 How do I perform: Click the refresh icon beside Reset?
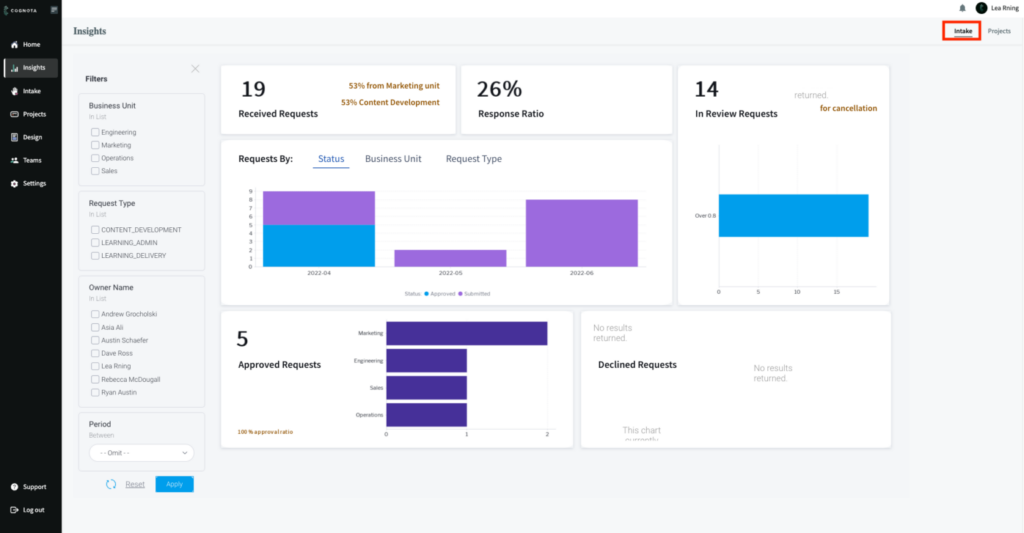(x=111, y=484)
